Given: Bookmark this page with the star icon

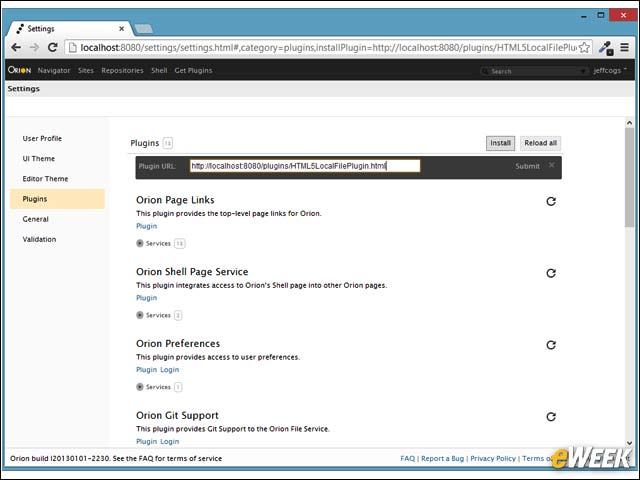Looking at the screenshot, I should pyautogui.click(x=584, y=47).
